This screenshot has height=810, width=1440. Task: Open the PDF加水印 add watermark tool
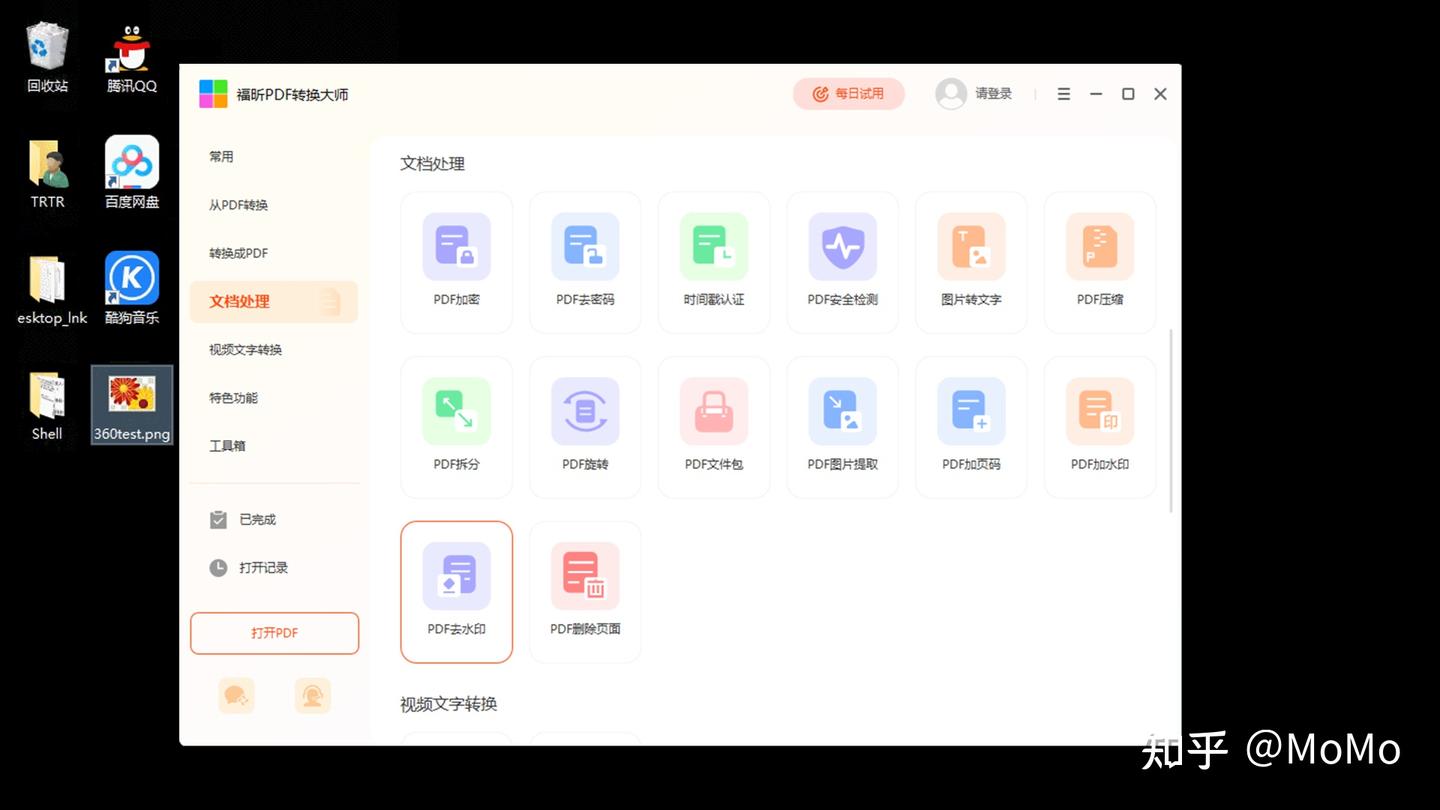coord(1100,427)
